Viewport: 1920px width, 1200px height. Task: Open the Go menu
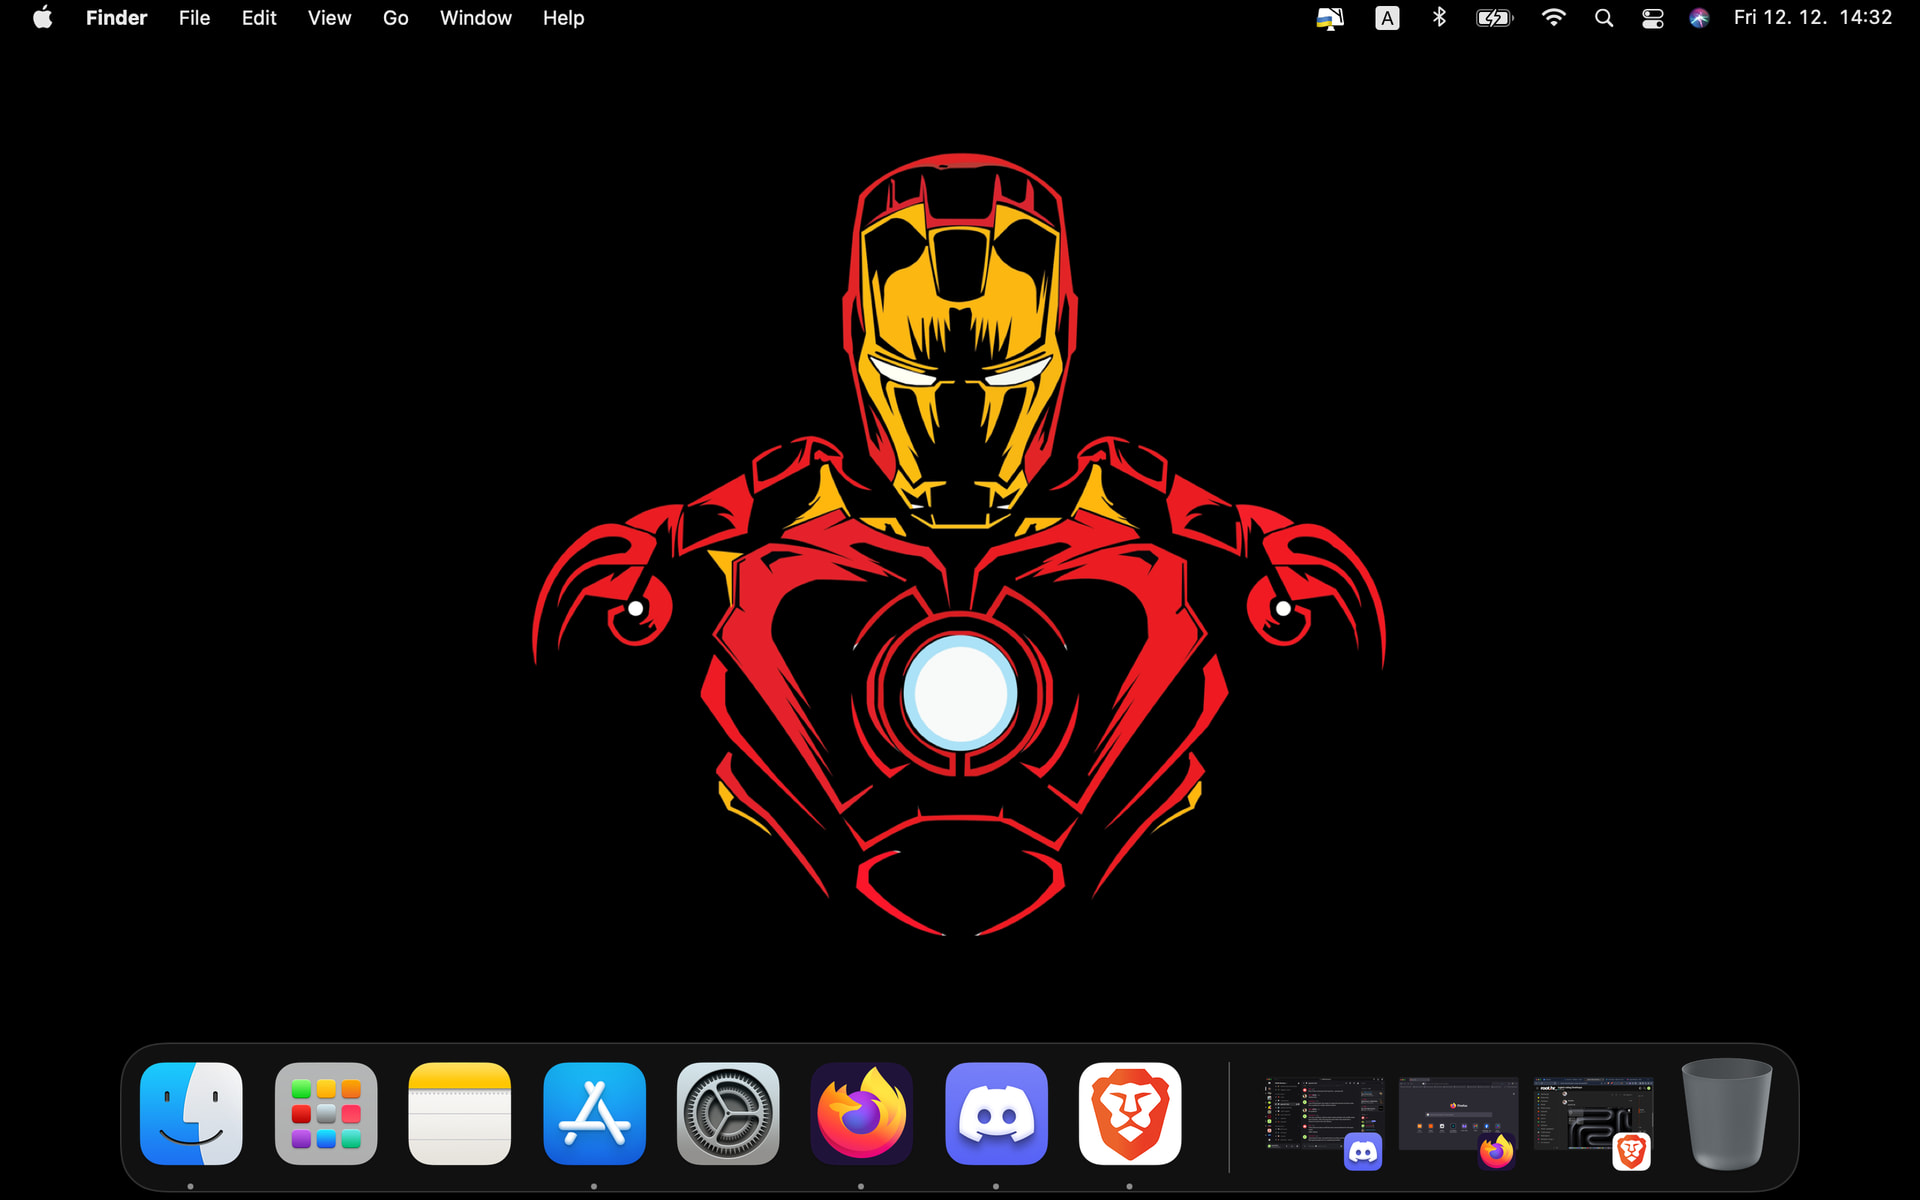click(395, 18)
